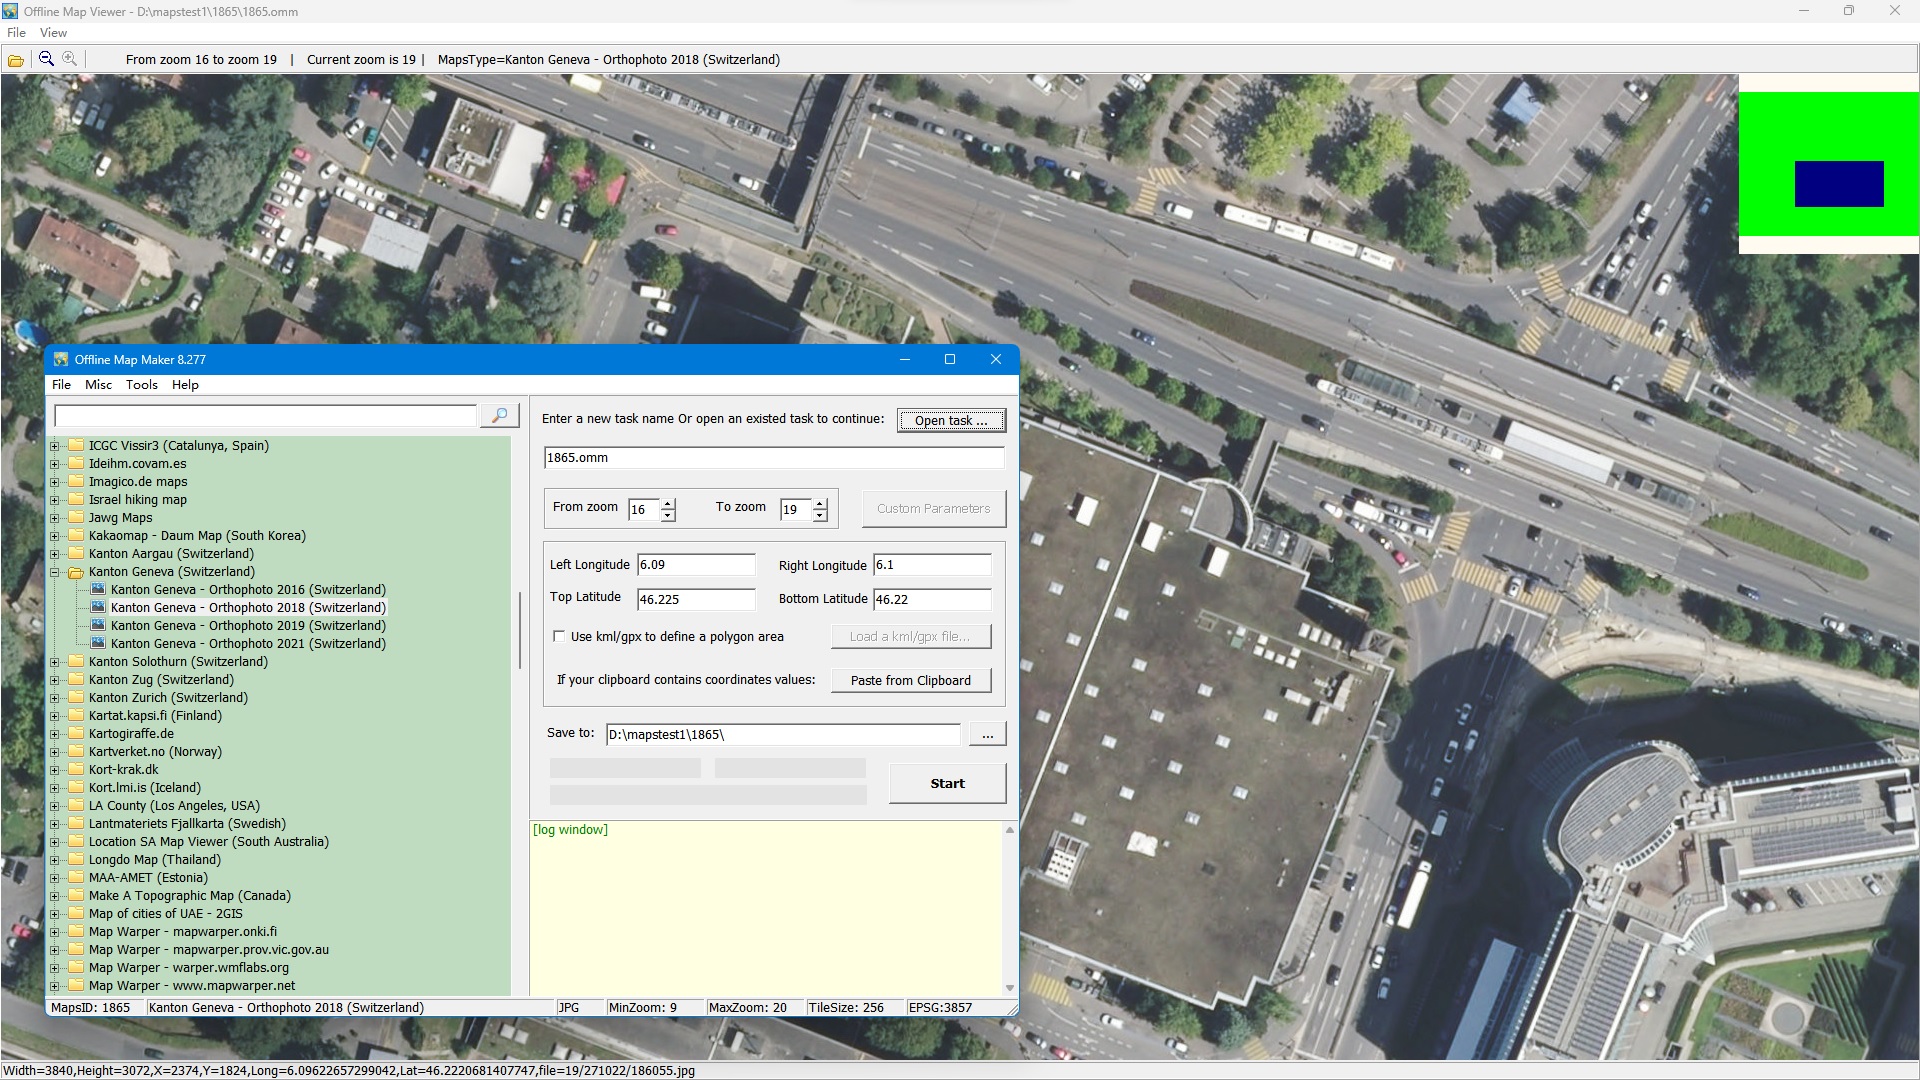The width and height of the screenshot is (1920, 1080).
Task: Increase the To zoom spinner value
Action: click(x=820, y=504)
